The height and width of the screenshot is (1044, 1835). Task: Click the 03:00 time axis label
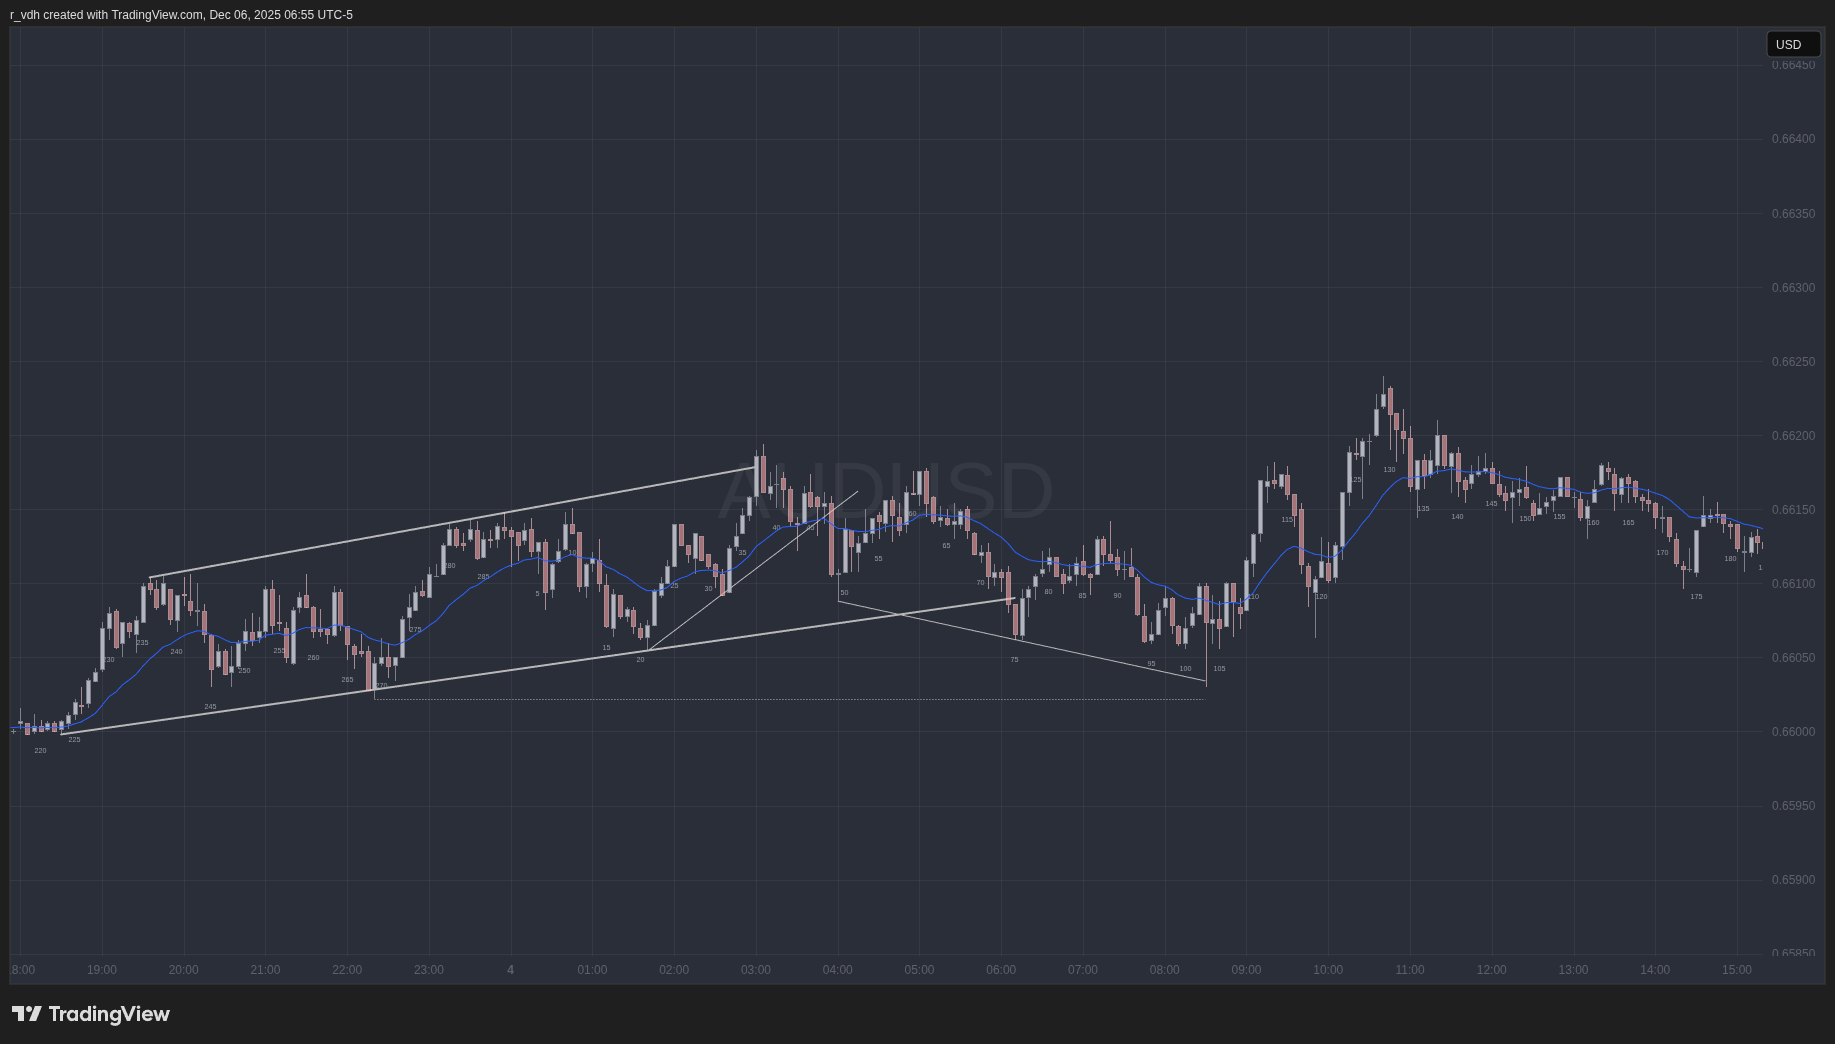click(756, 970)
